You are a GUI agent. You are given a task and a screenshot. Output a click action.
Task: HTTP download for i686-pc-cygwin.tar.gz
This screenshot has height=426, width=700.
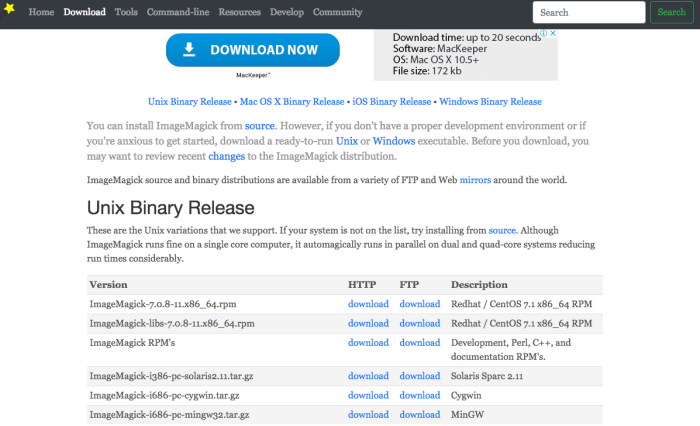tap(368, 395)
